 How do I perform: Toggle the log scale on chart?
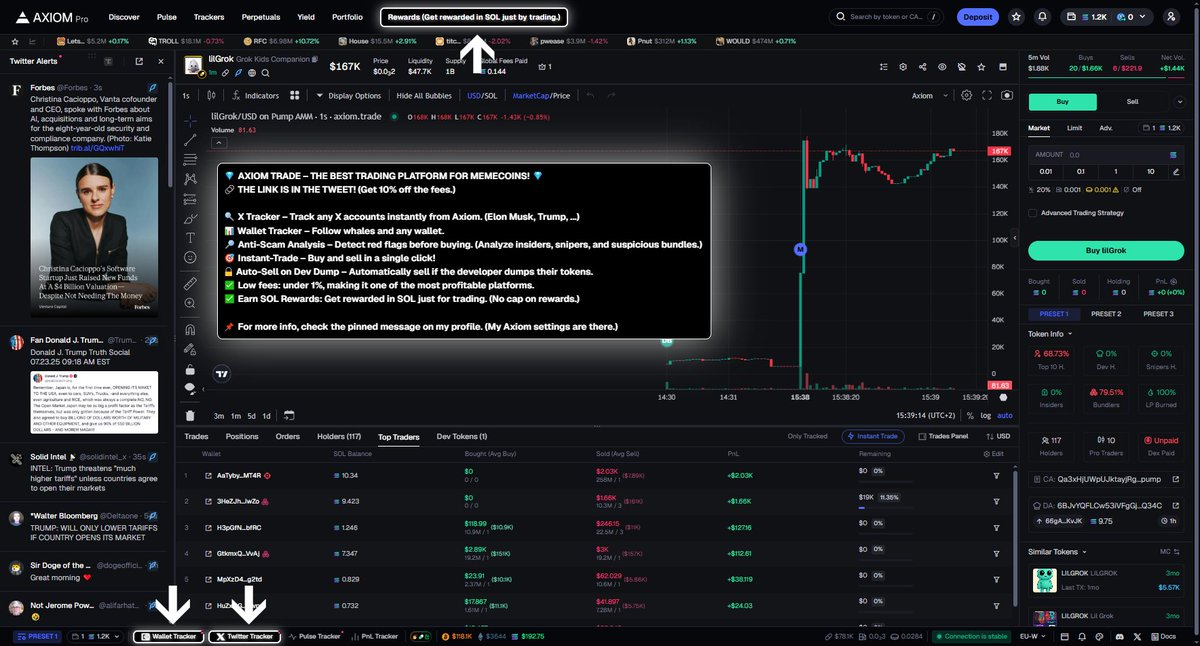click(x=987, y=415)
